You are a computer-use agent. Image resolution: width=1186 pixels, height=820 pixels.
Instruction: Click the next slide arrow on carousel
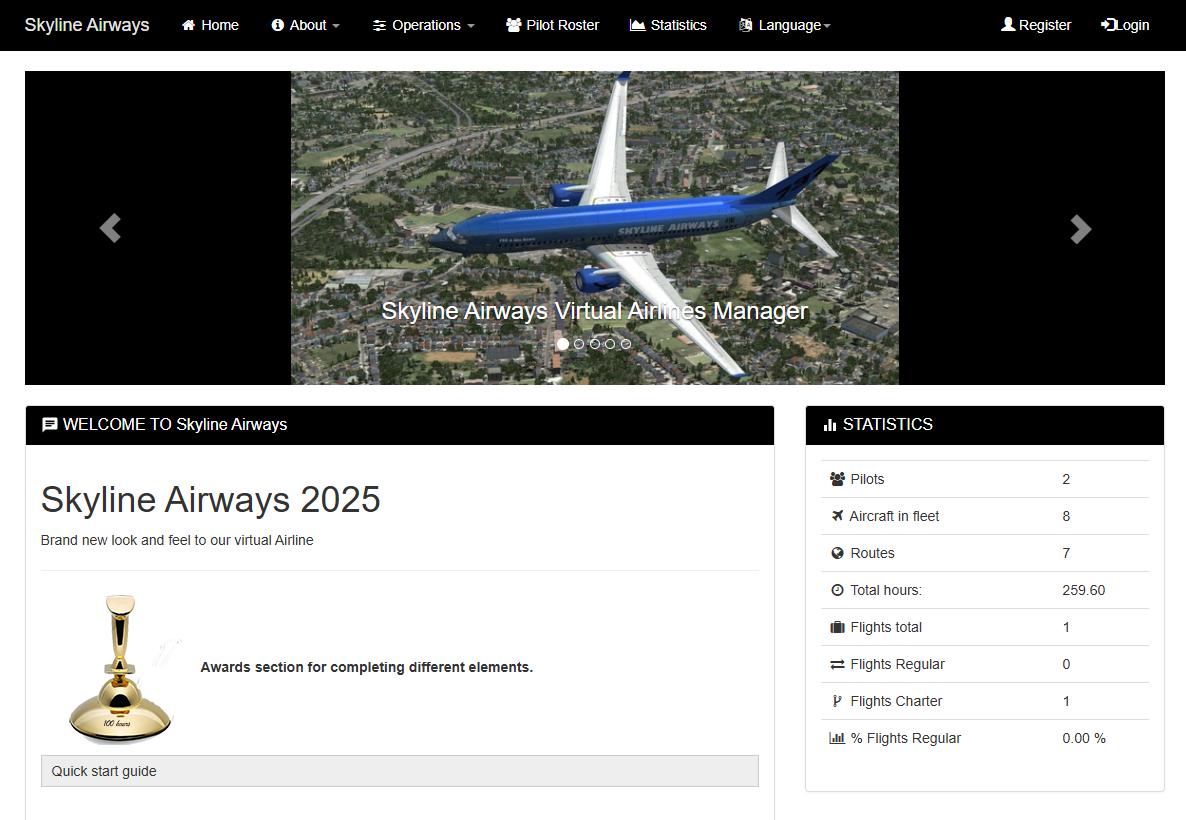click(1080, 229)
